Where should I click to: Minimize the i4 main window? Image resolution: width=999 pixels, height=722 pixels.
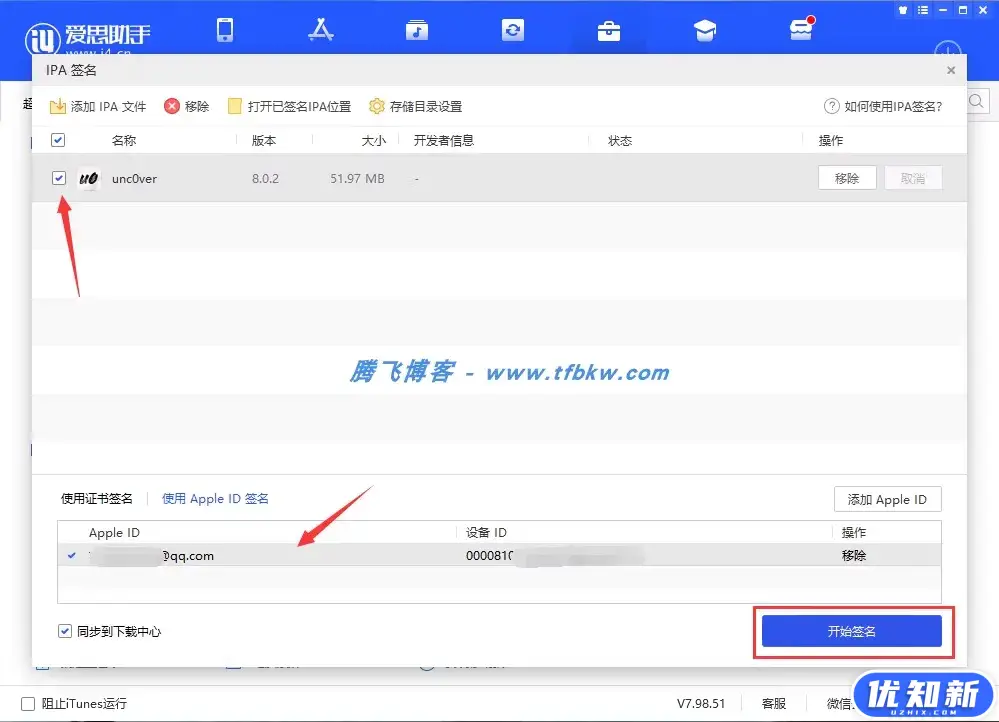[x=943, y=10]
